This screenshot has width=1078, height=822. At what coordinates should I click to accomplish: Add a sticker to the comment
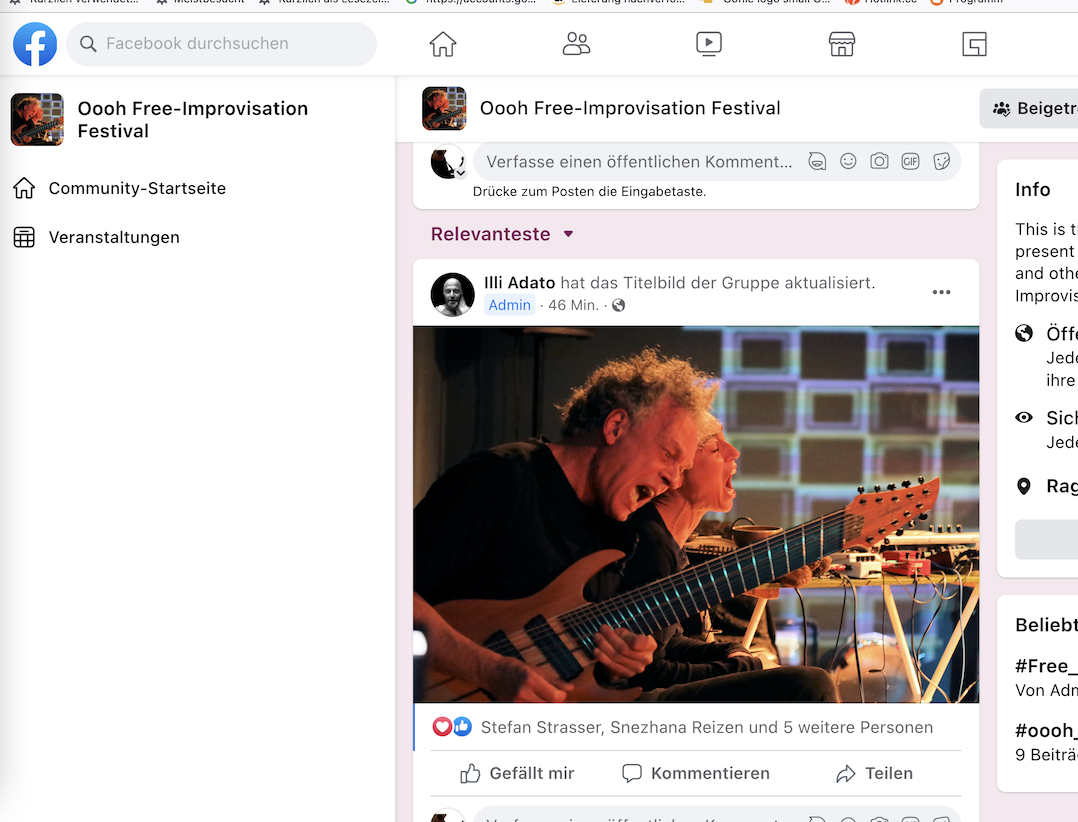tap(942, 162)
